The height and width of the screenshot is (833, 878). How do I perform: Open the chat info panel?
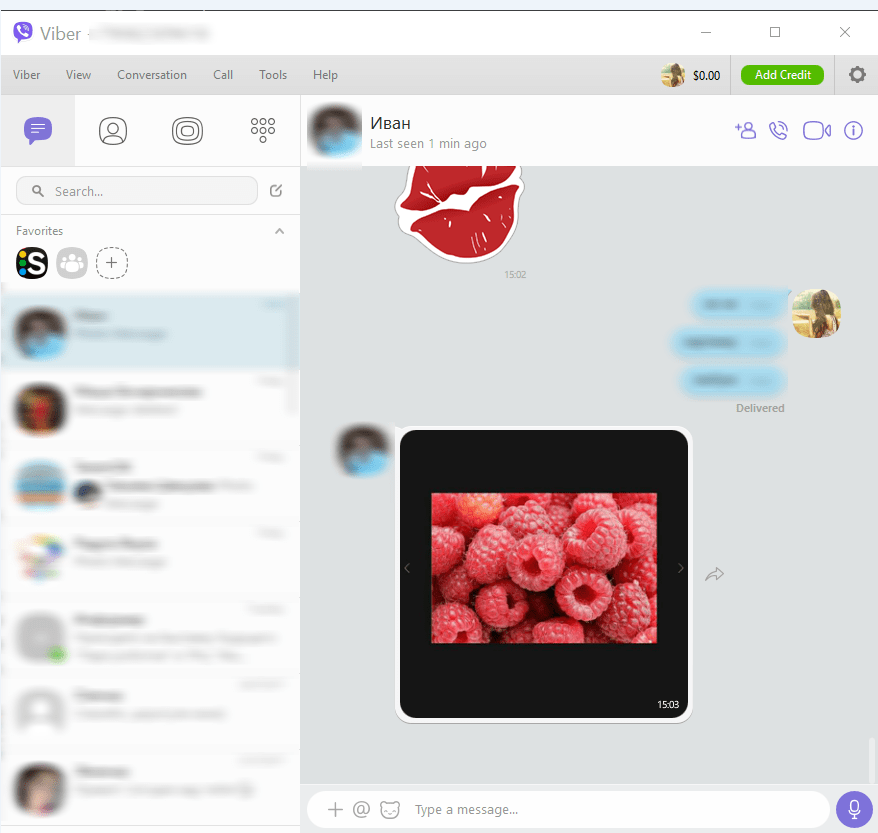(x=853, y=130)
